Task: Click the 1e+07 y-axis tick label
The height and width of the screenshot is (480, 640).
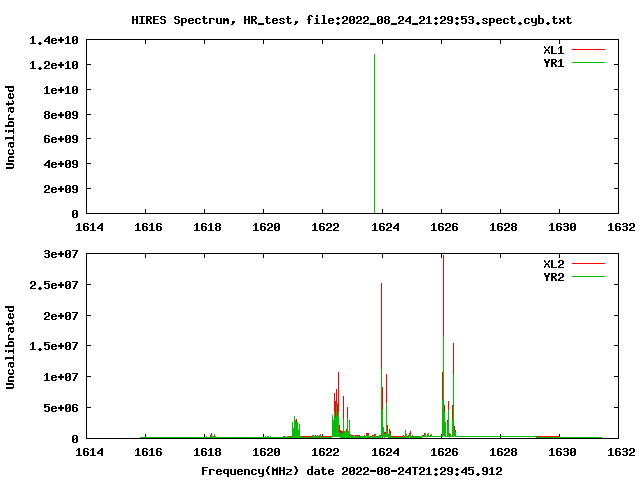Action: click(61, 377)
